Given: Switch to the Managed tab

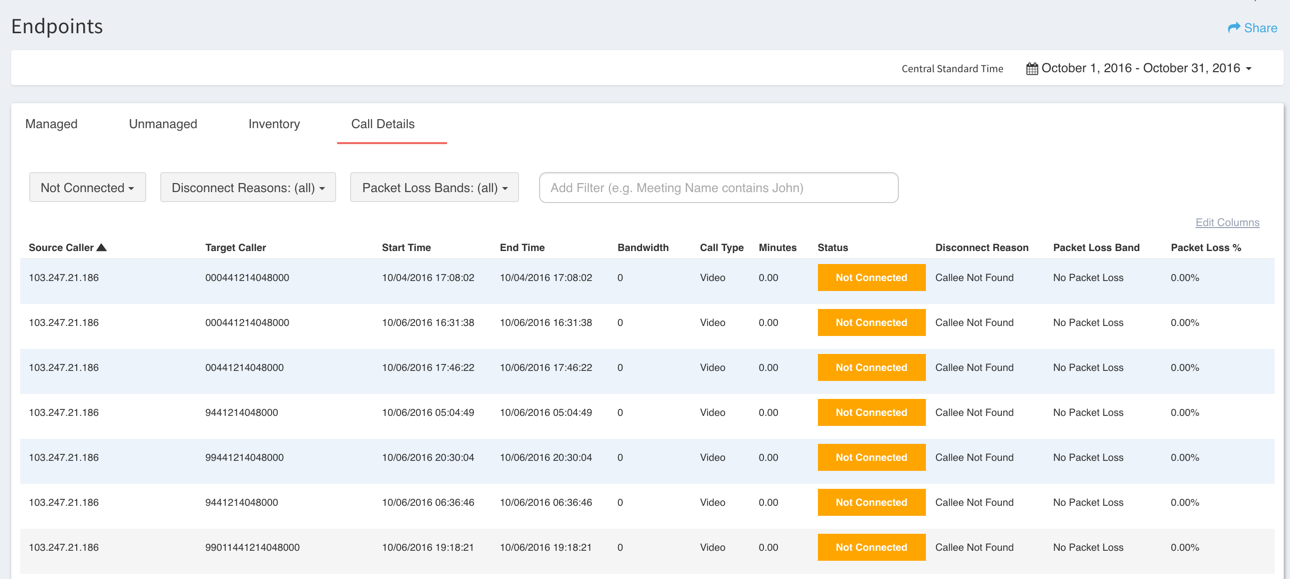Looking at the screenshot, I should (x=51, y=124).
